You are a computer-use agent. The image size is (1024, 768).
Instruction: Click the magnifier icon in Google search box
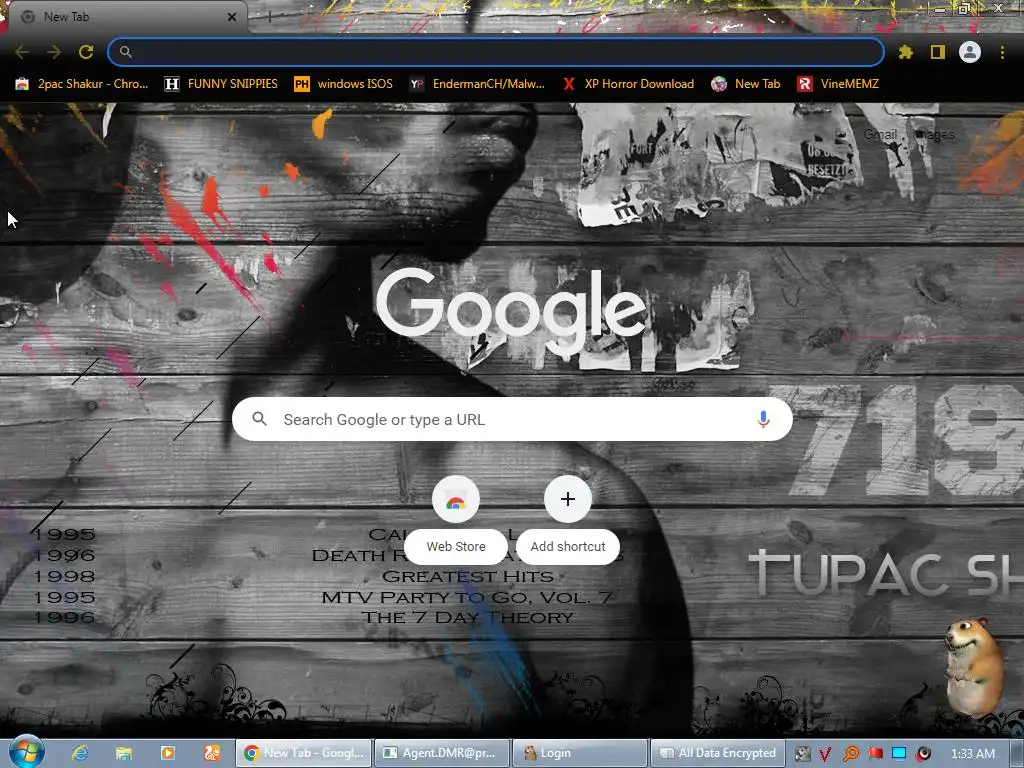tap(259, 419)
